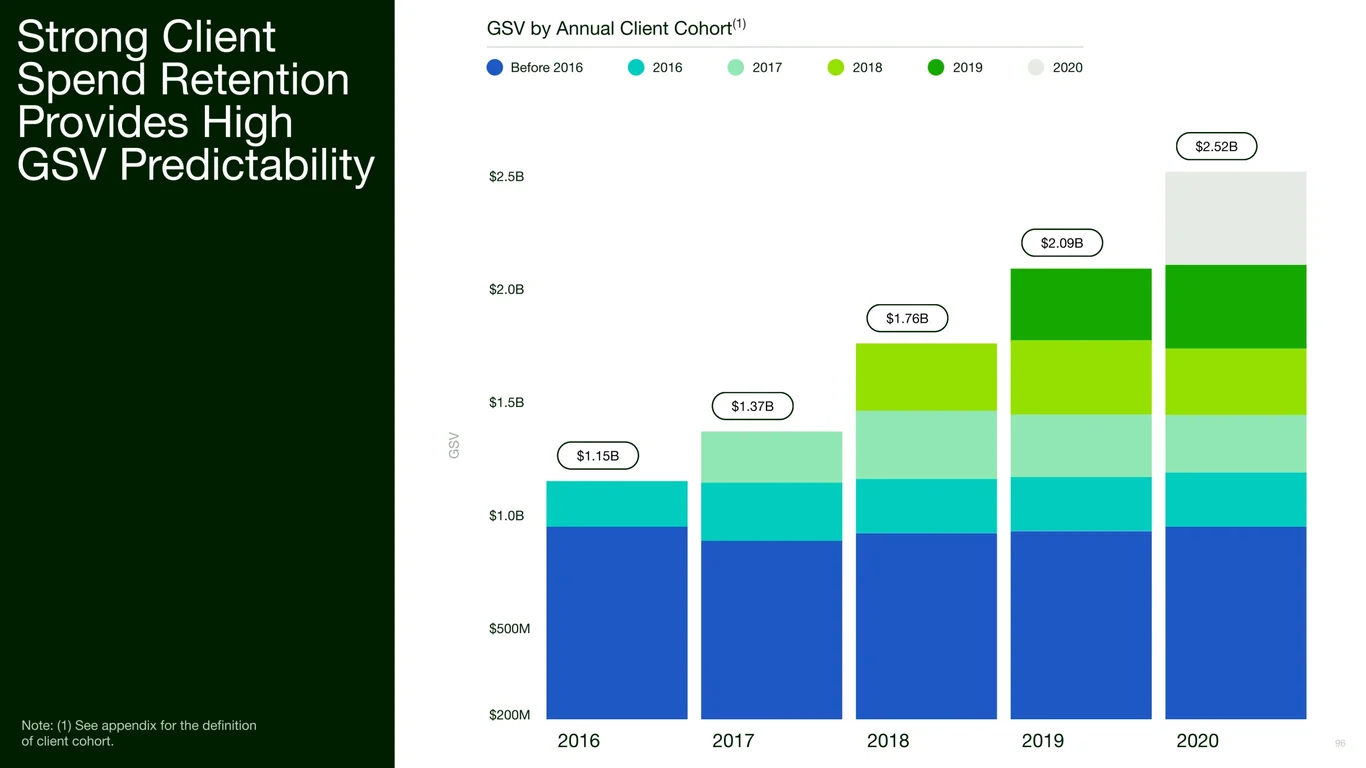Click the 2020 x-axis year label
The width and height of the screenshot is (1366, 768).
[1197, 741]
